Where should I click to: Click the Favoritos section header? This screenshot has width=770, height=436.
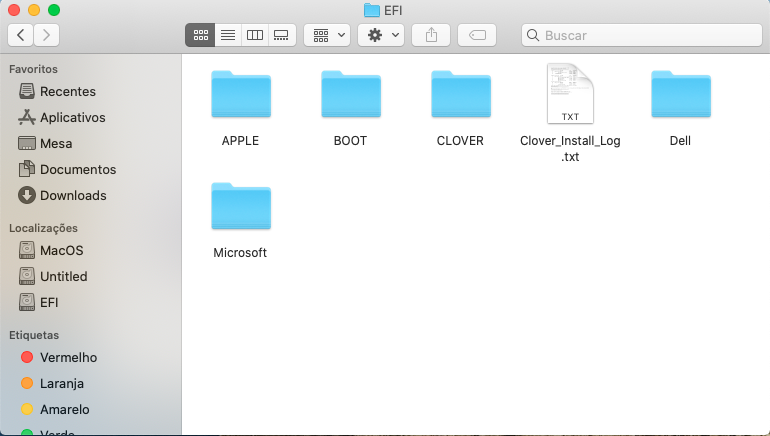33,69
